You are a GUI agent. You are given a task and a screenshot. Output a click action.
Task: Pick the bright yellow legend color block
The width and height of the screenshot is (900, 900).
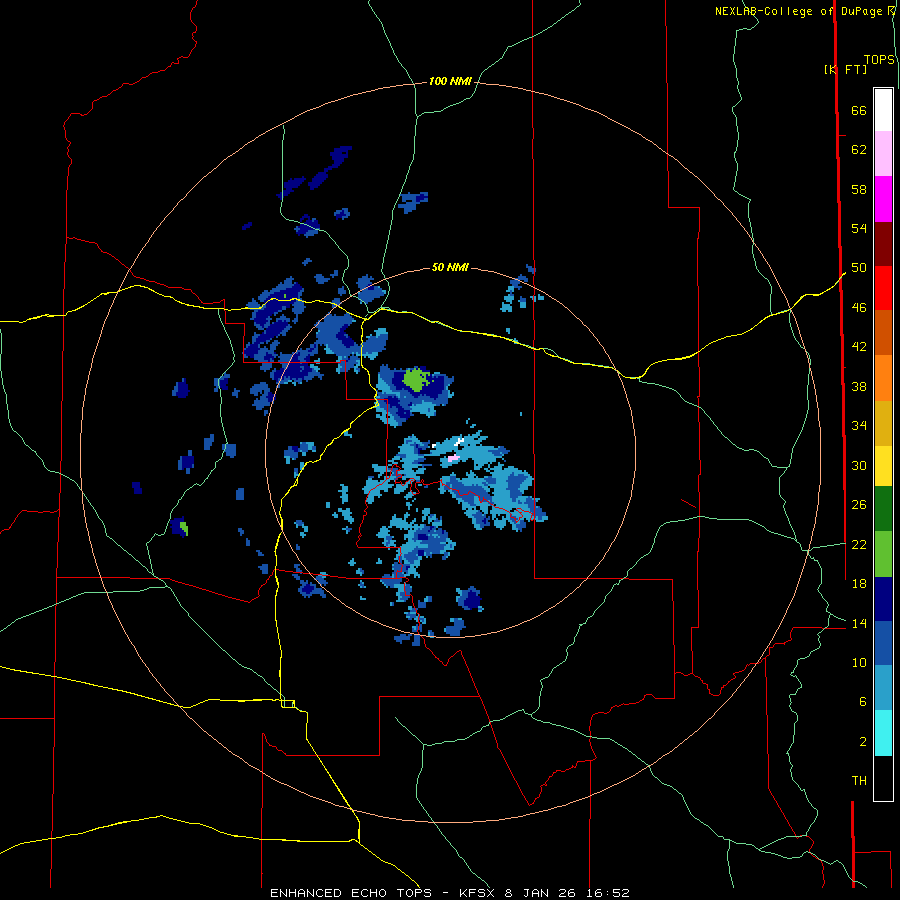pyautogui.click(x=883, y=465)
